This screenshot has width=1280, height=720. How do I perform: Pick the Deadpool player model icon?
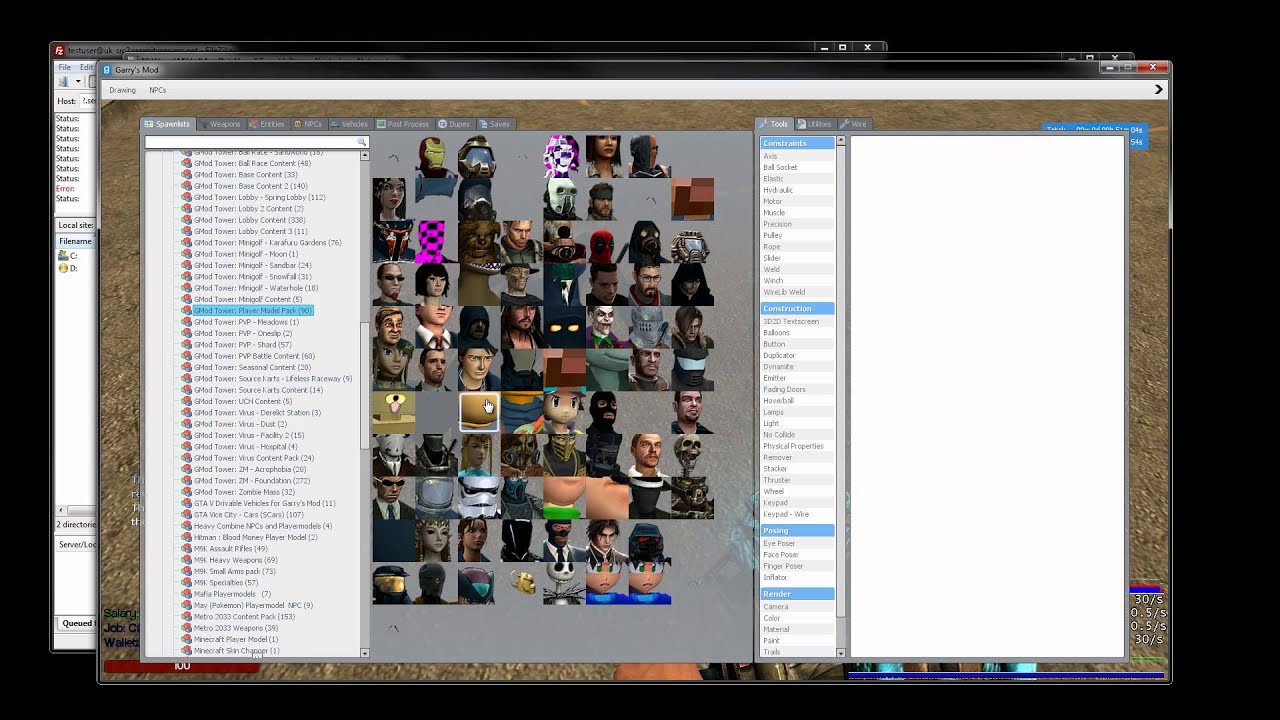[606, 242]
